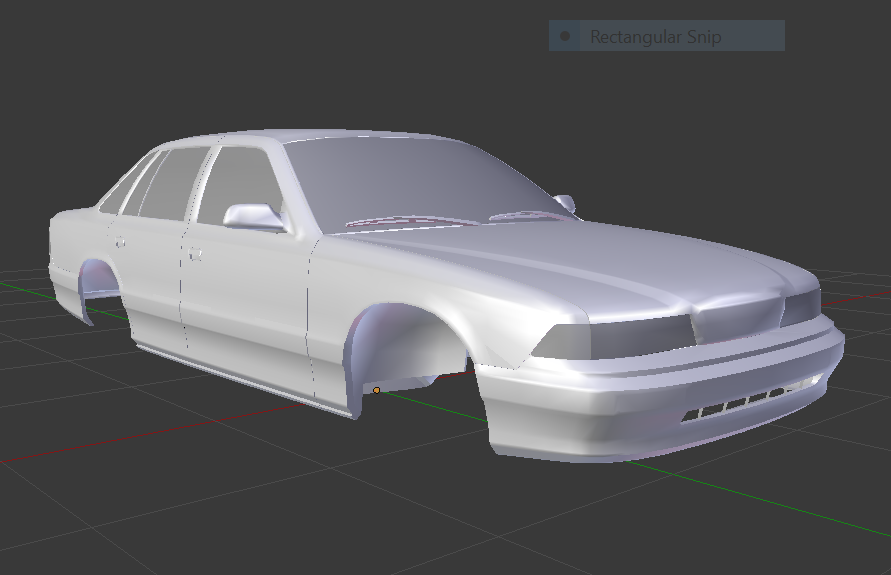Choose the Rectangular Snip option

[667, 36]
